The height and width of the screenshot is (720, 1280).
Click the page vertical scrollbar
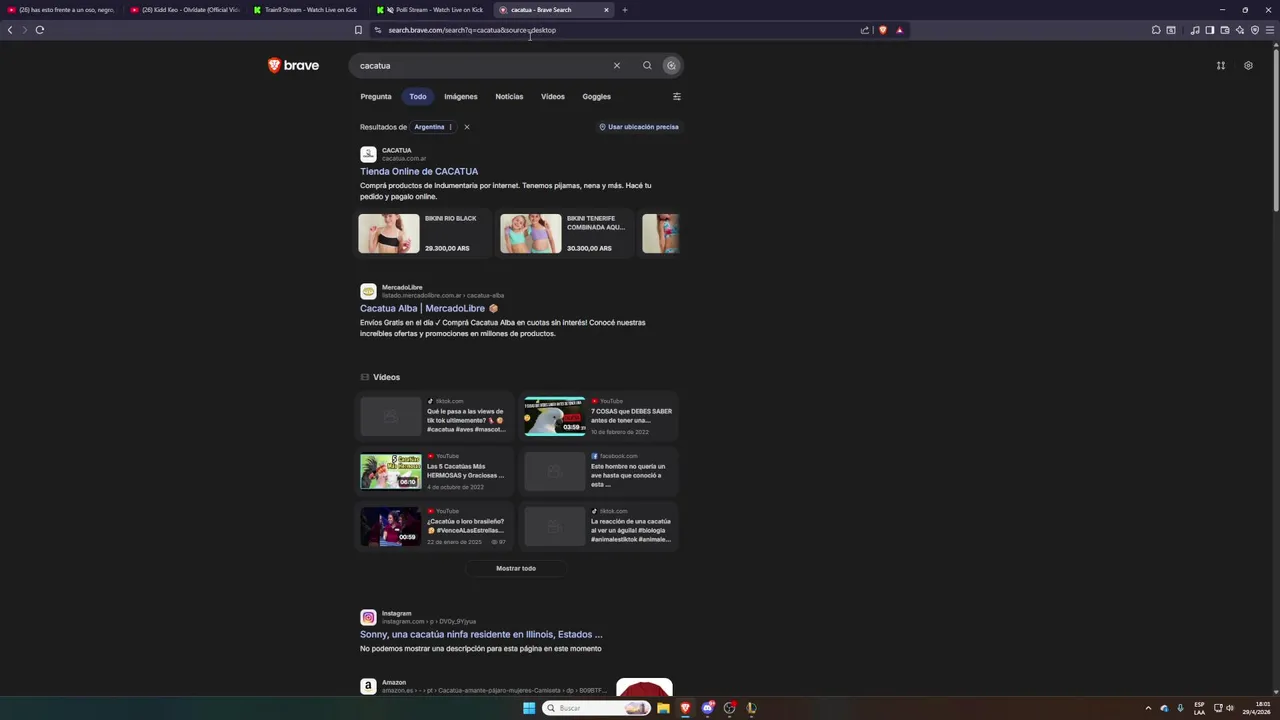click(x=1276, y=130)
